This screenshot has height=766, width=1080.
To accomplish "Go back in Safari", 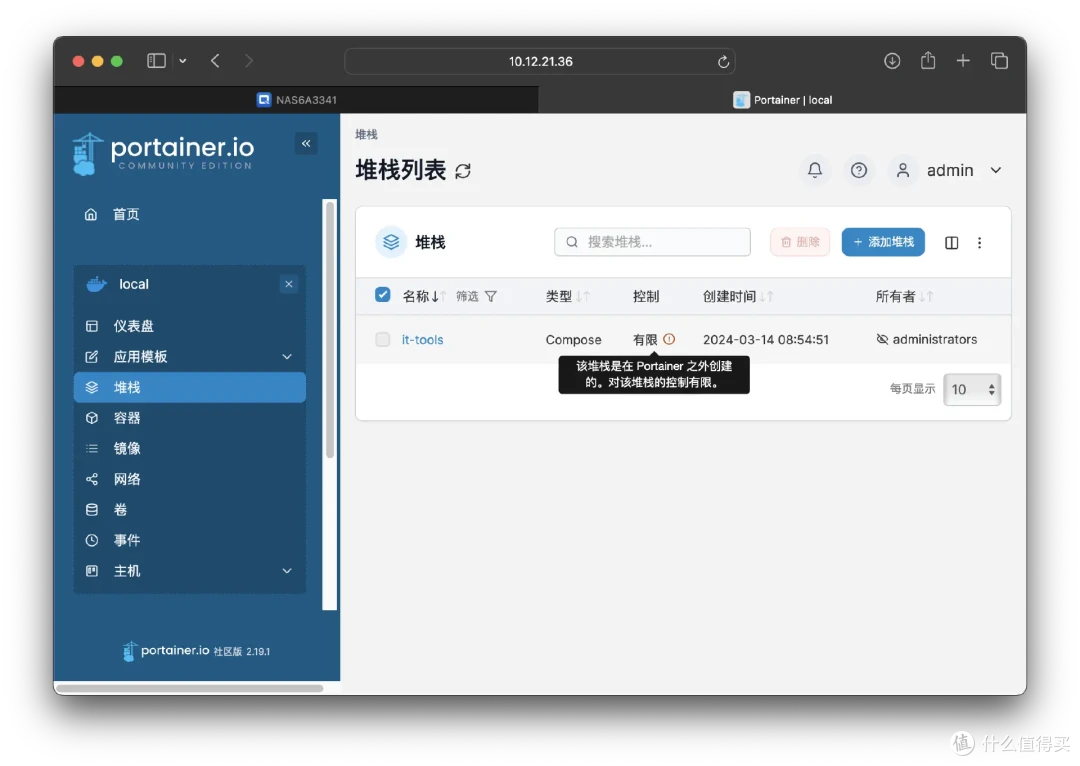I will click(215, 61).
